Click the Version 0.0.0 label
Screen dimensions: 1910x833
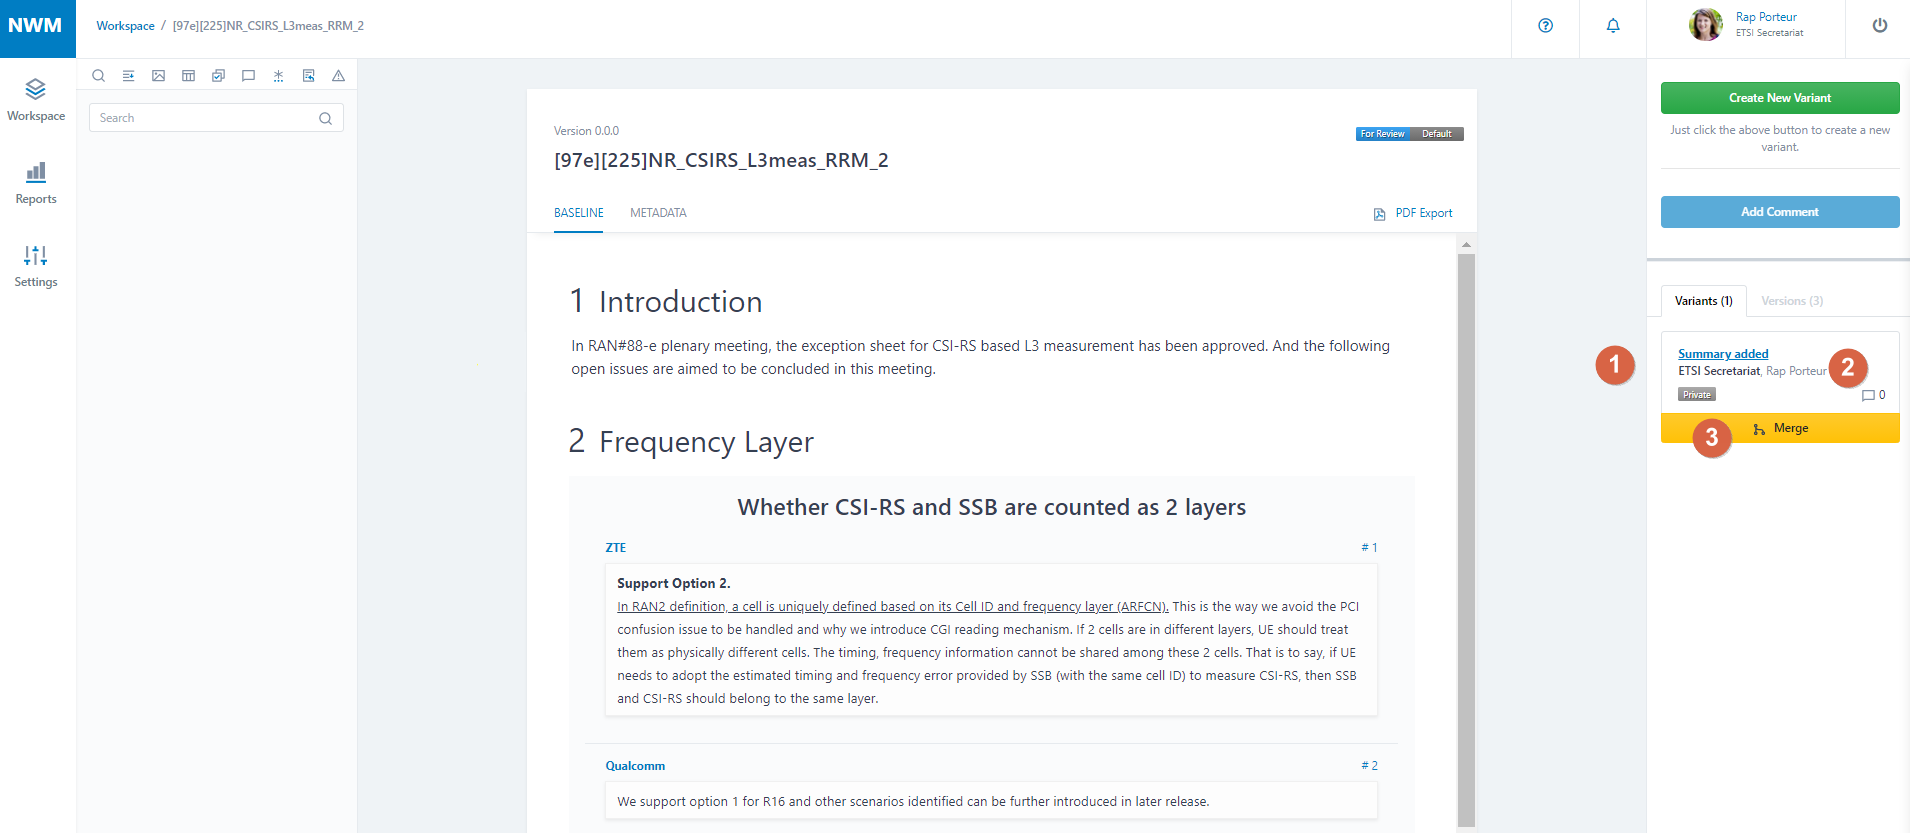[587, 131]
